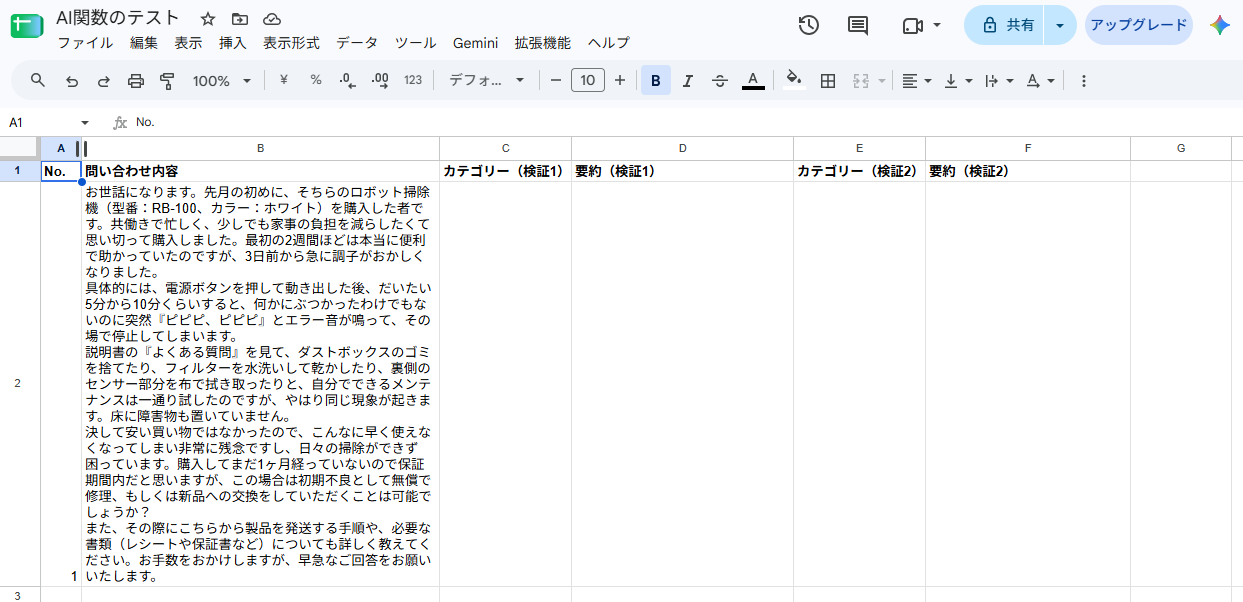Expand the name box dropdown arrow
The image size is (1243, 602).
(85, 122)
